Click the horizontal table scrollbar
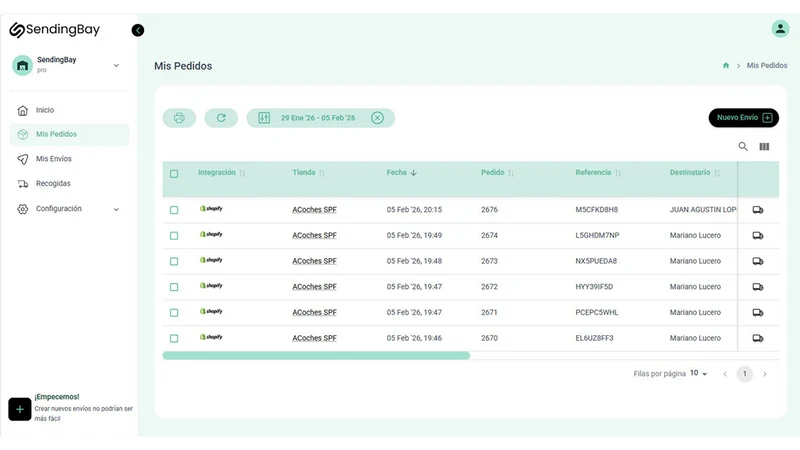The image size is (800, 450). click(316, 356)
